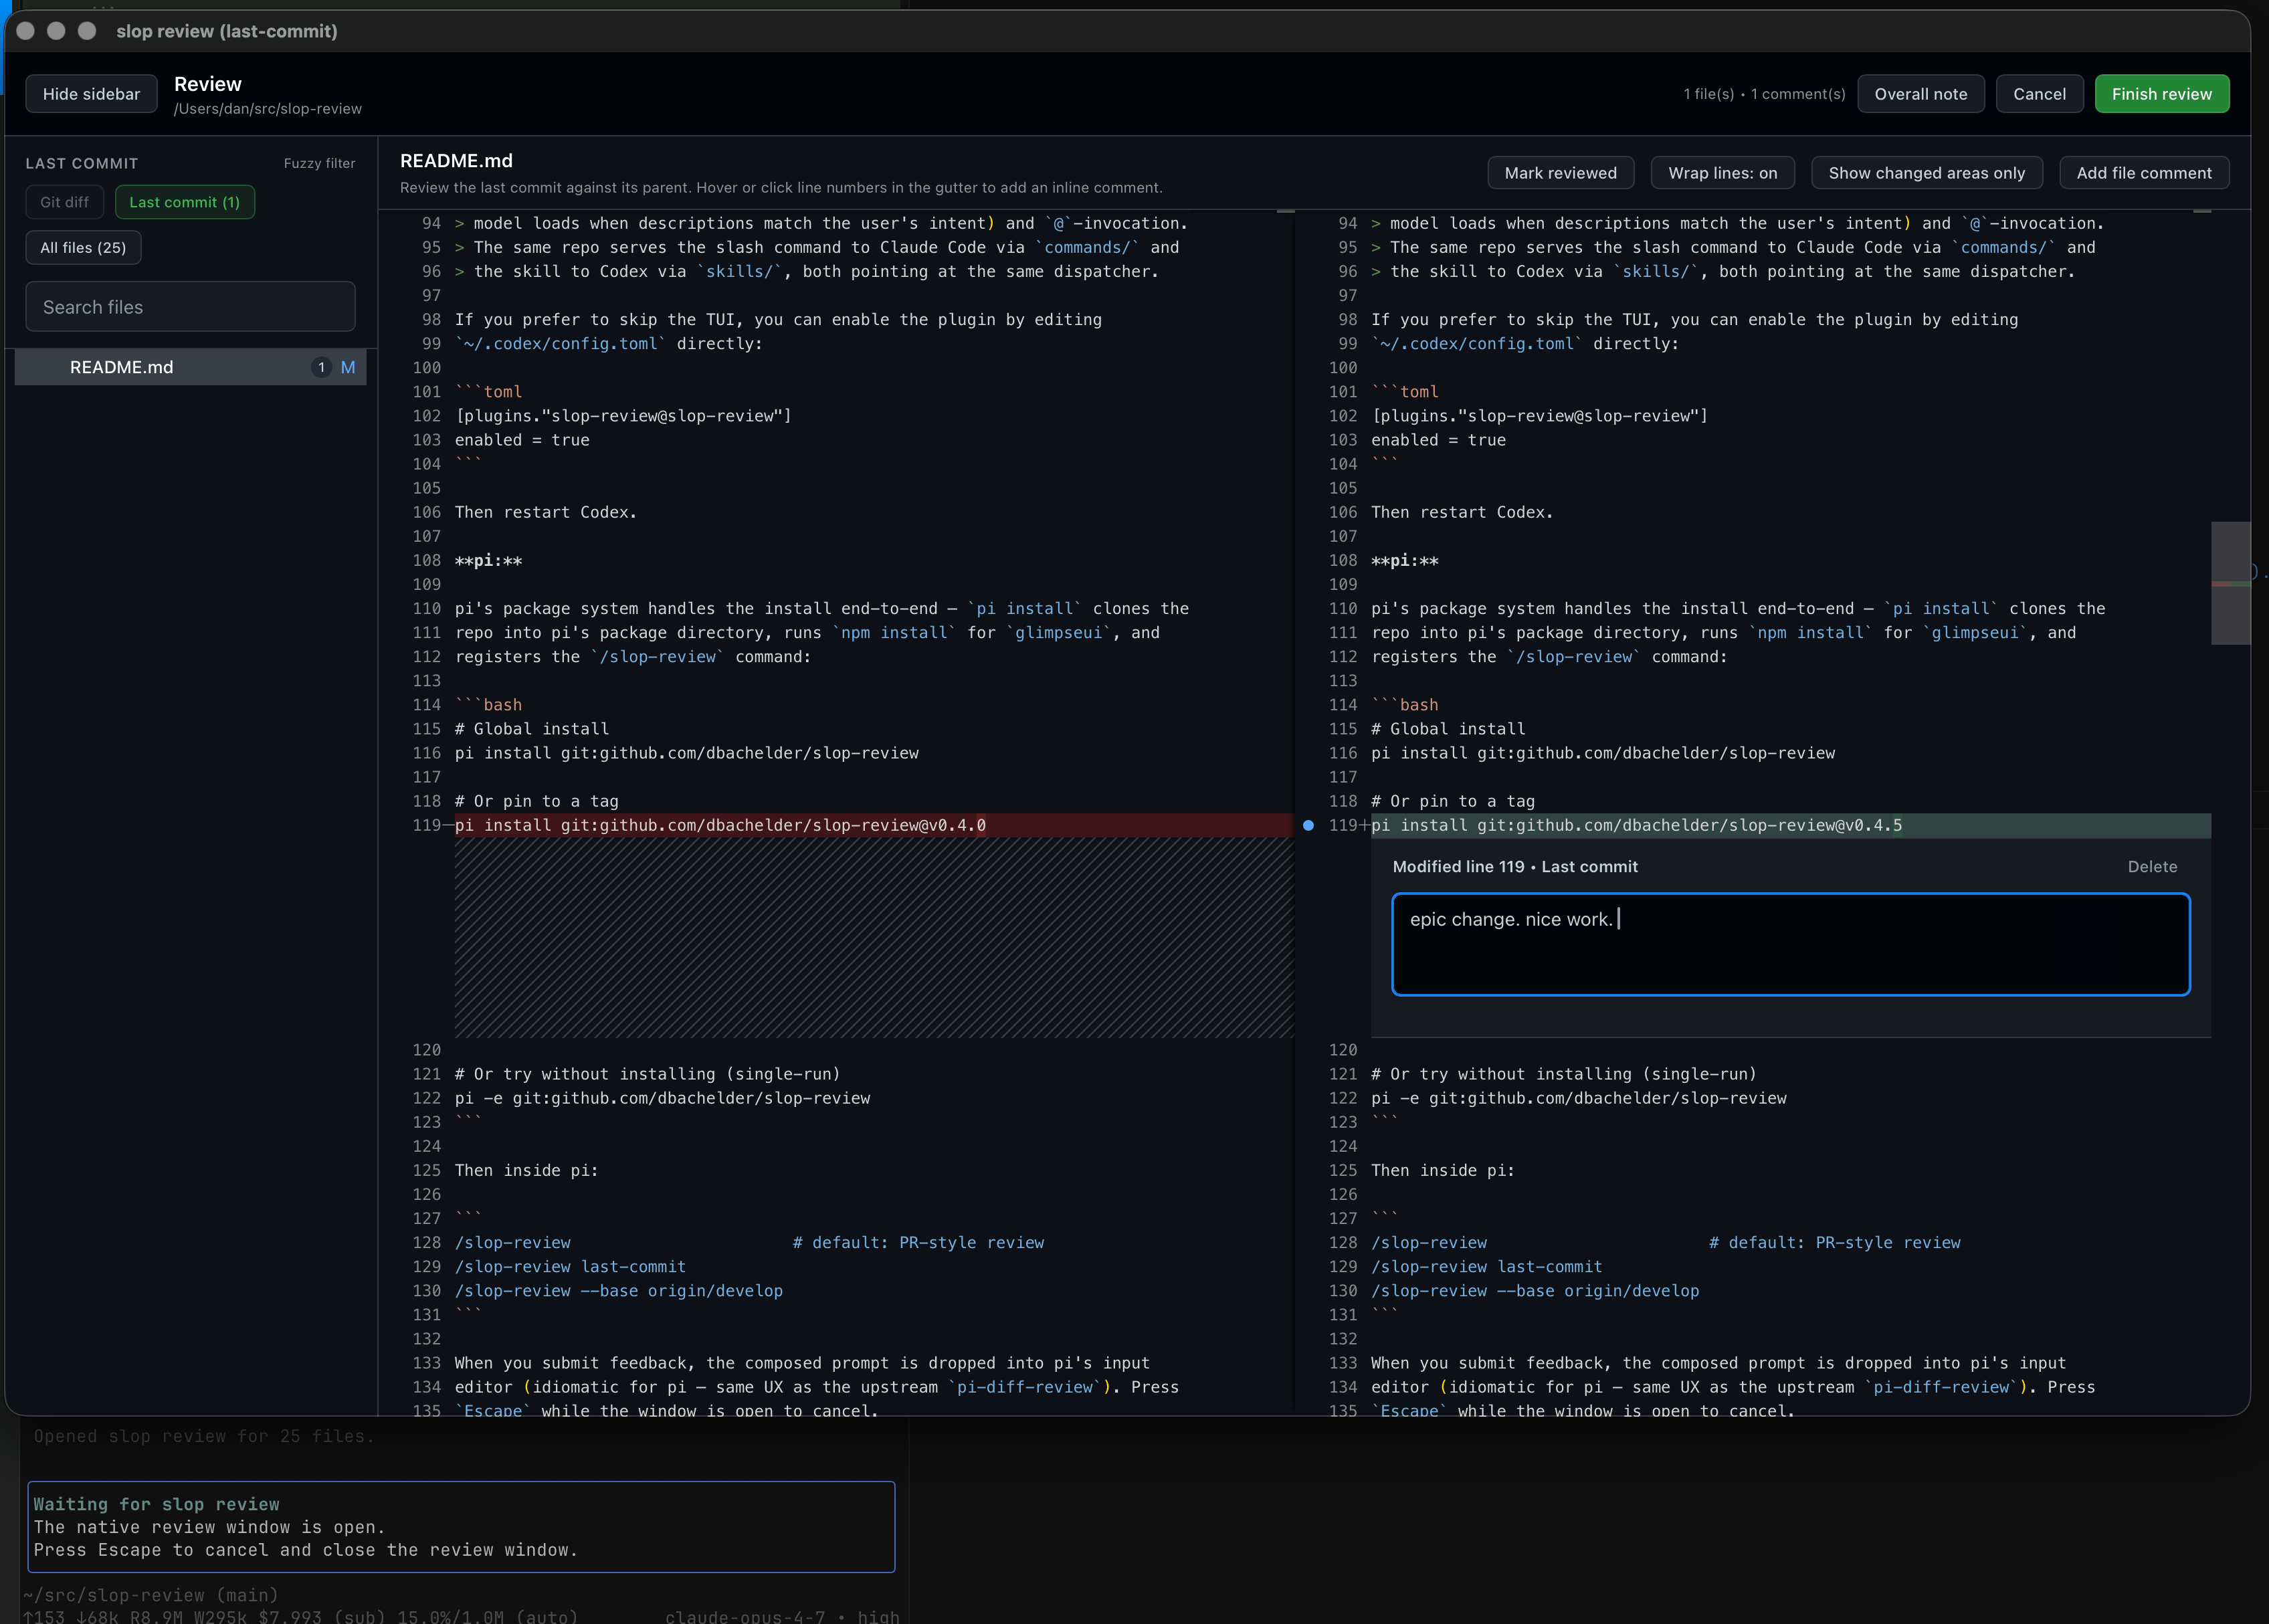Click the gutter number 119 on the removed line

(426, 825)
